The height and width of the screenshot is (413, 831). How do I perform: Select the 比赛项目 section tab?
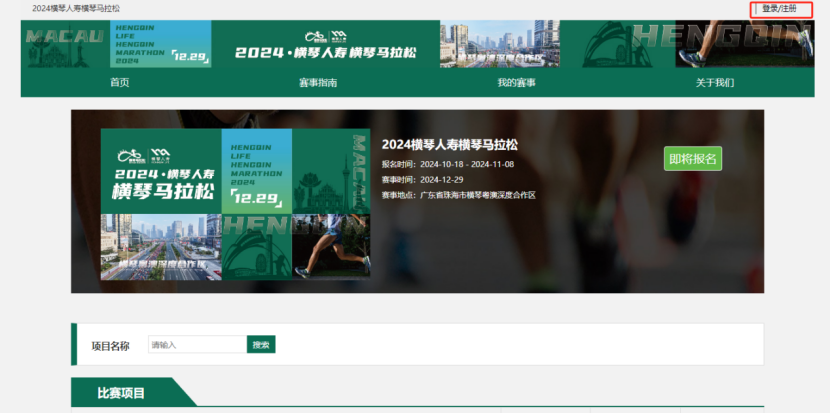[x=121, y=393]
